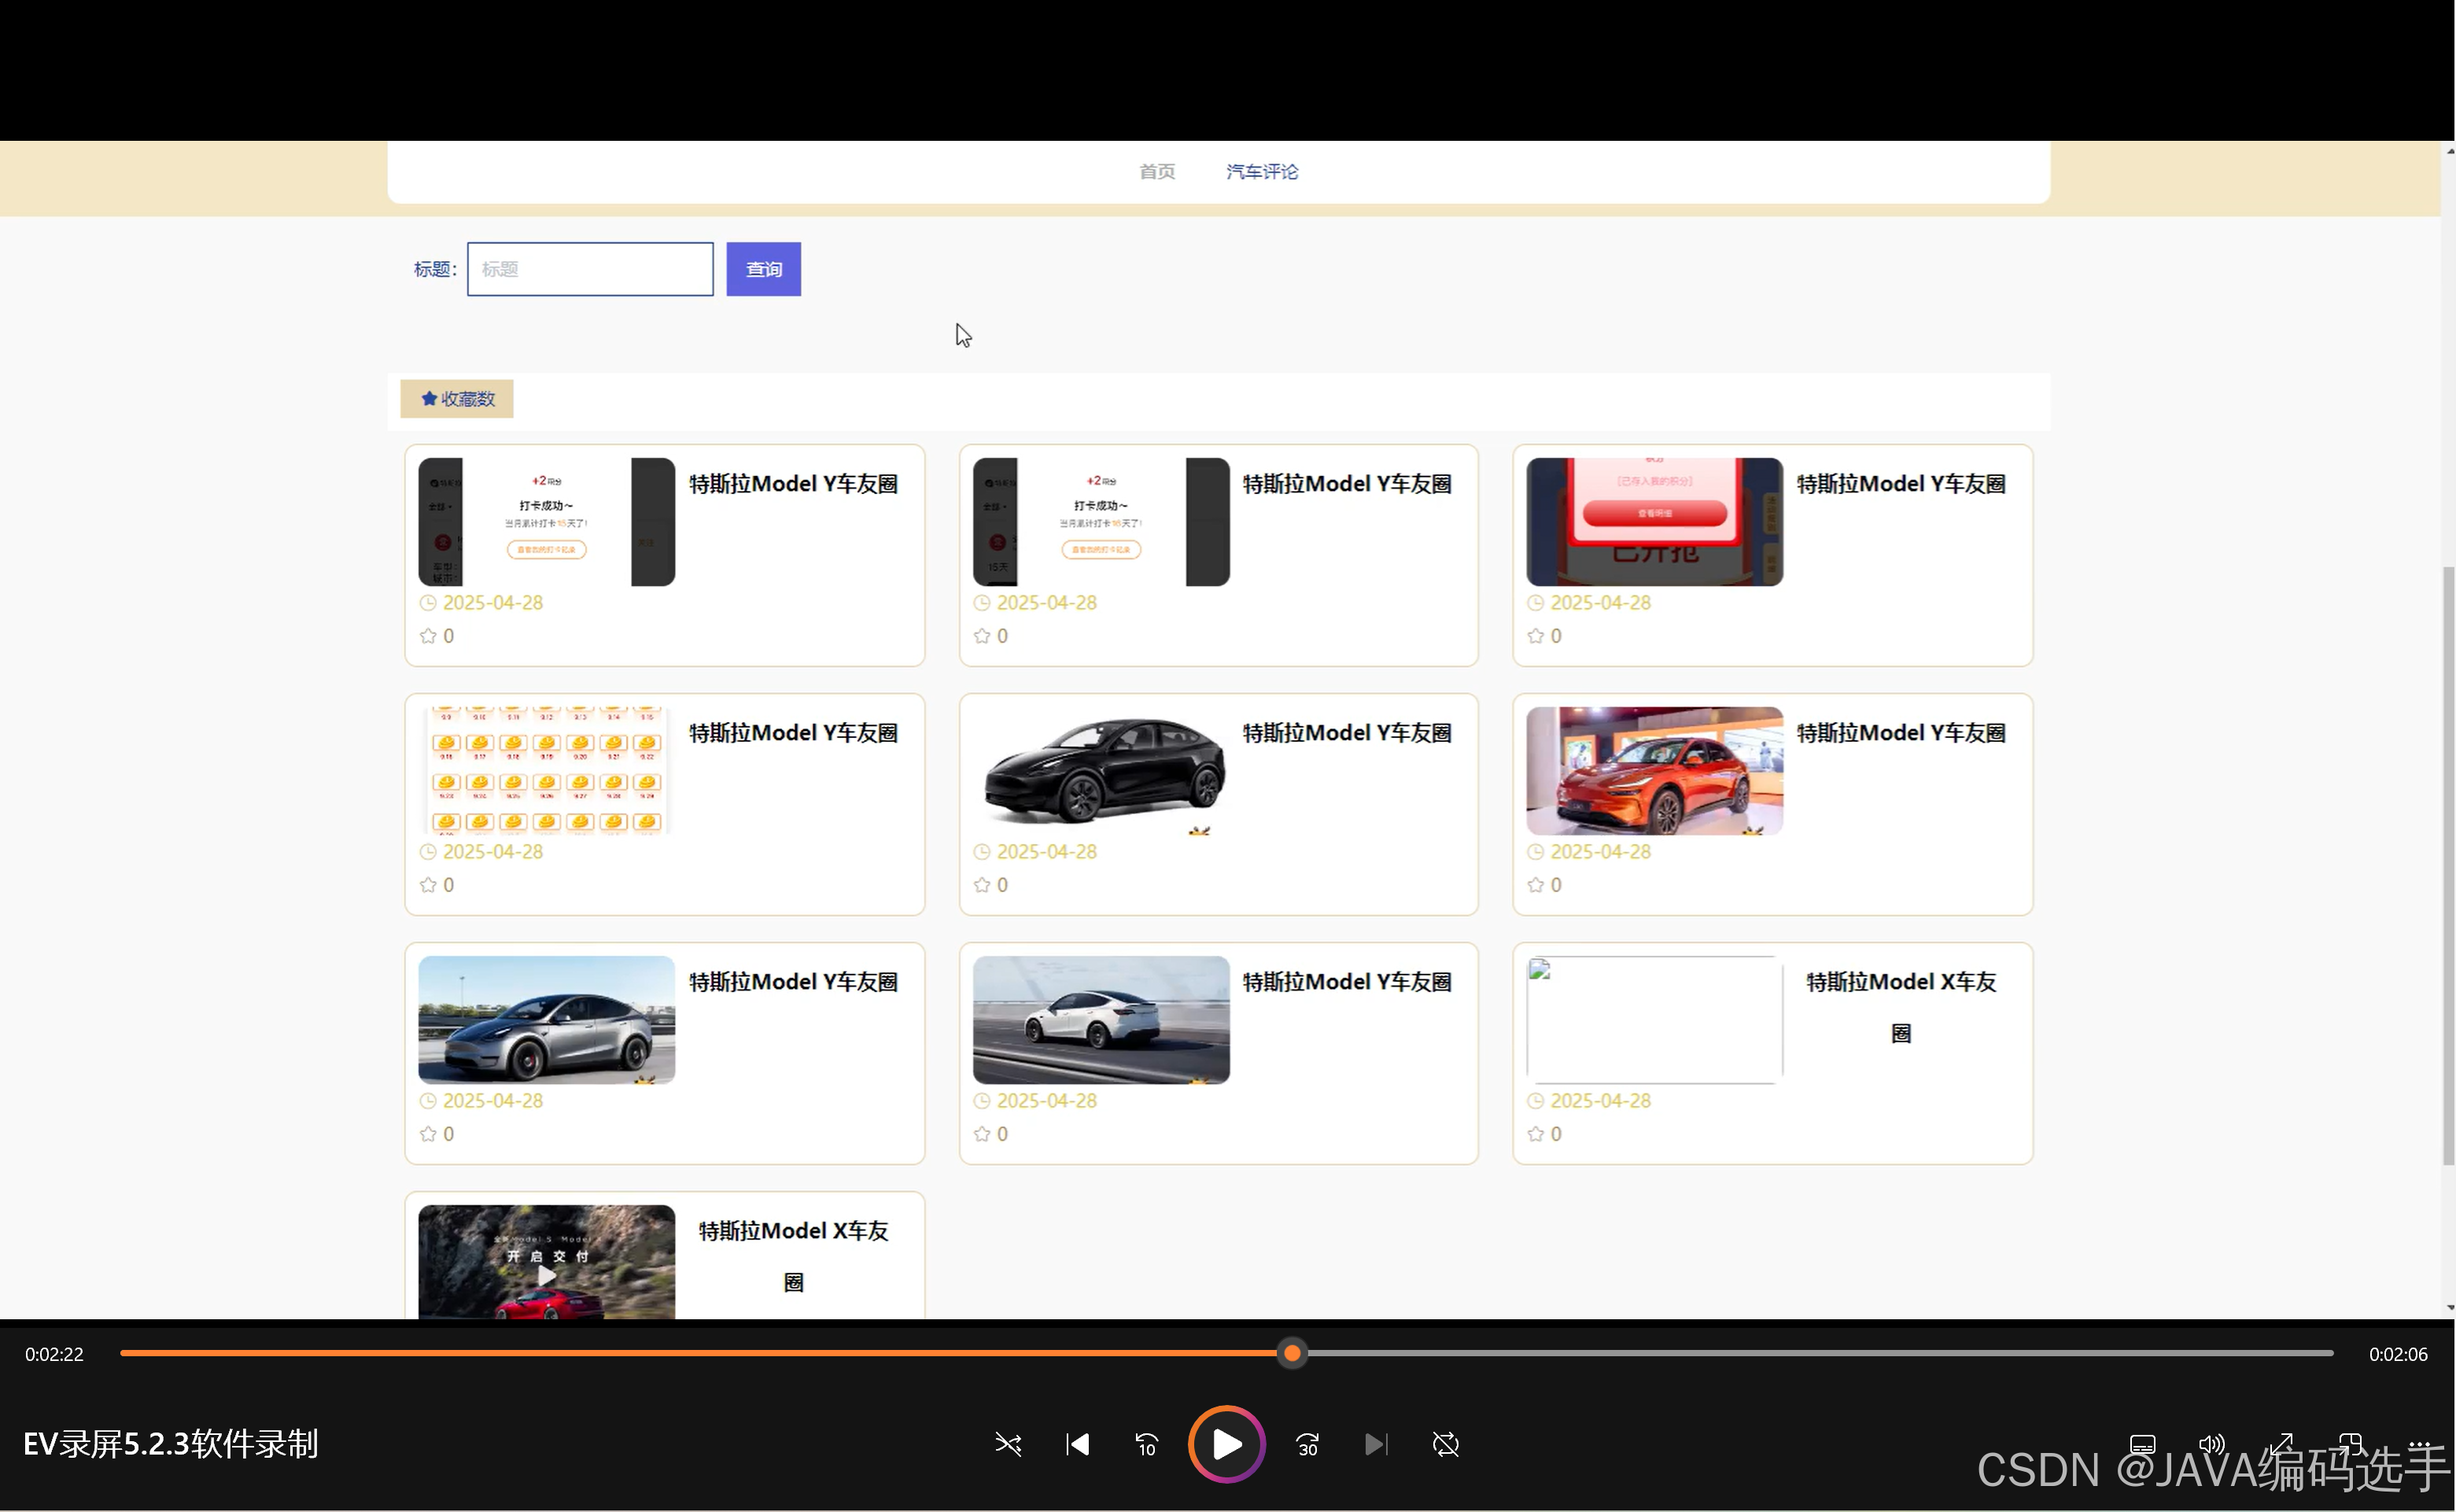Viewport: 2456px width, 1512px height.
Task: Open the broken image thumbnail of Model X post
Action: (1654, 1020)
